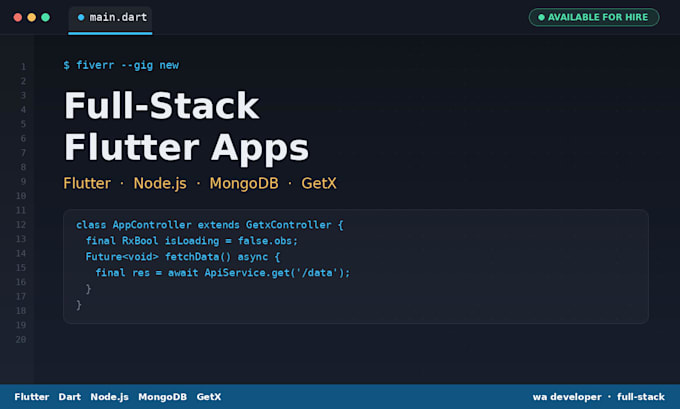
Task: Click 'Flutter' in the status bar
Action: (x=32, y=397)
